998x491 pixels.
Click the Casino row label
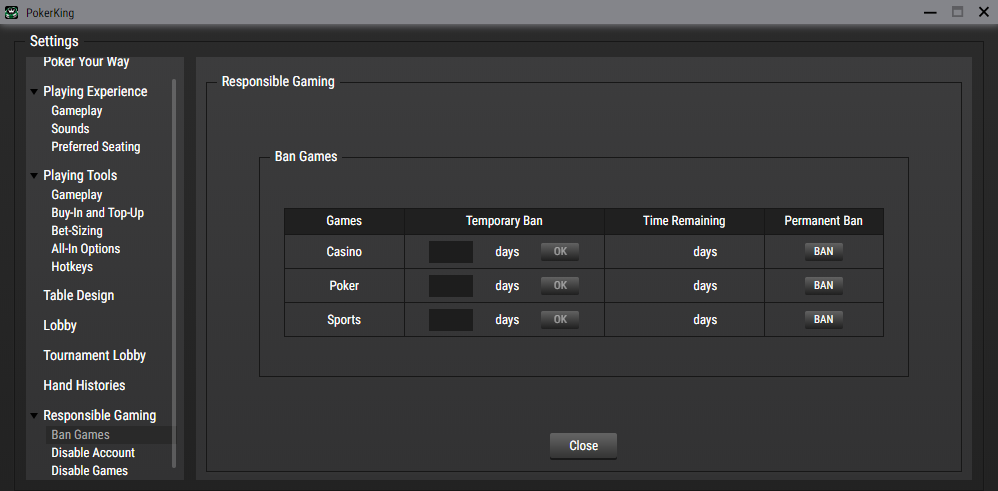click(x=344, y=252)
